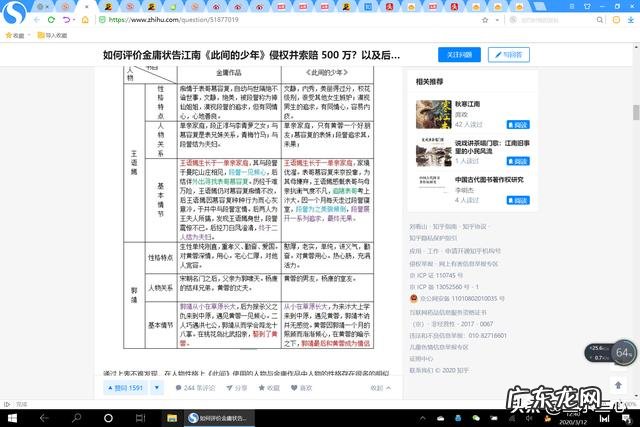Screen dimensions: 640x427
Task: Click the 金庸作品 table header cell
Action: [x=229, y=73]
